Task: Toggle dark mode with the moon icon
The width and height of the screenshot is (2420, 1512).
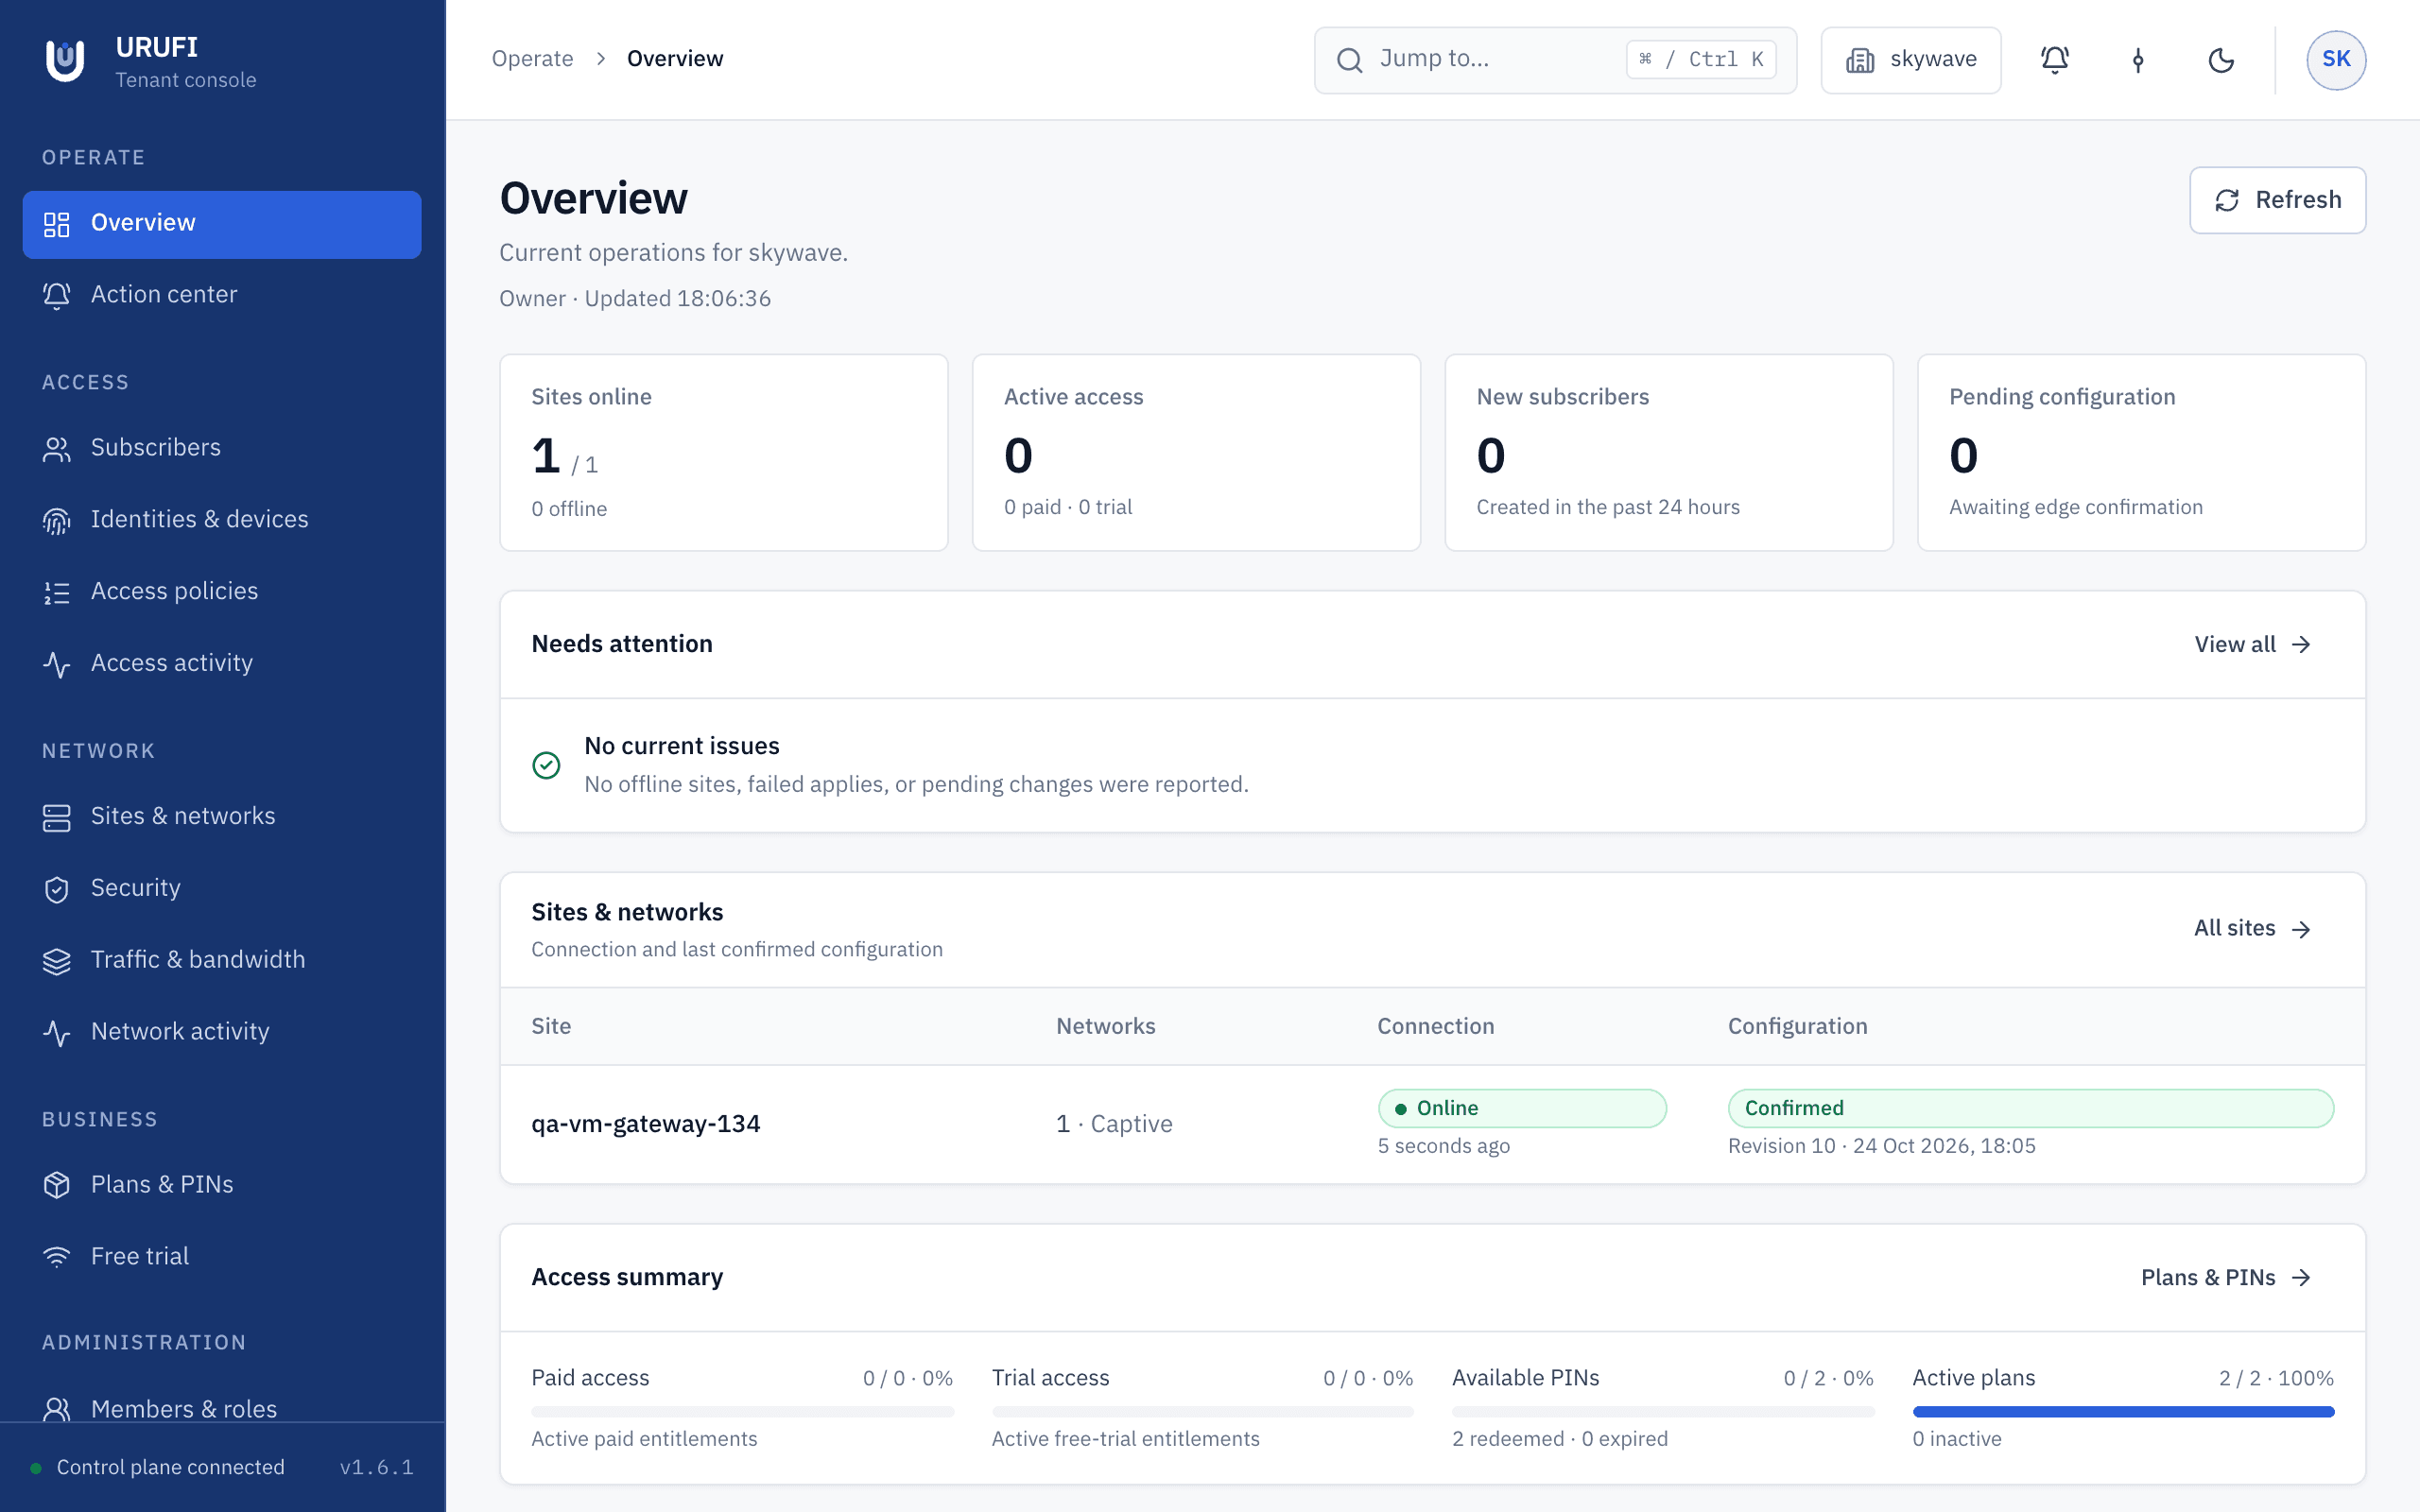Action: [2221, 60]
